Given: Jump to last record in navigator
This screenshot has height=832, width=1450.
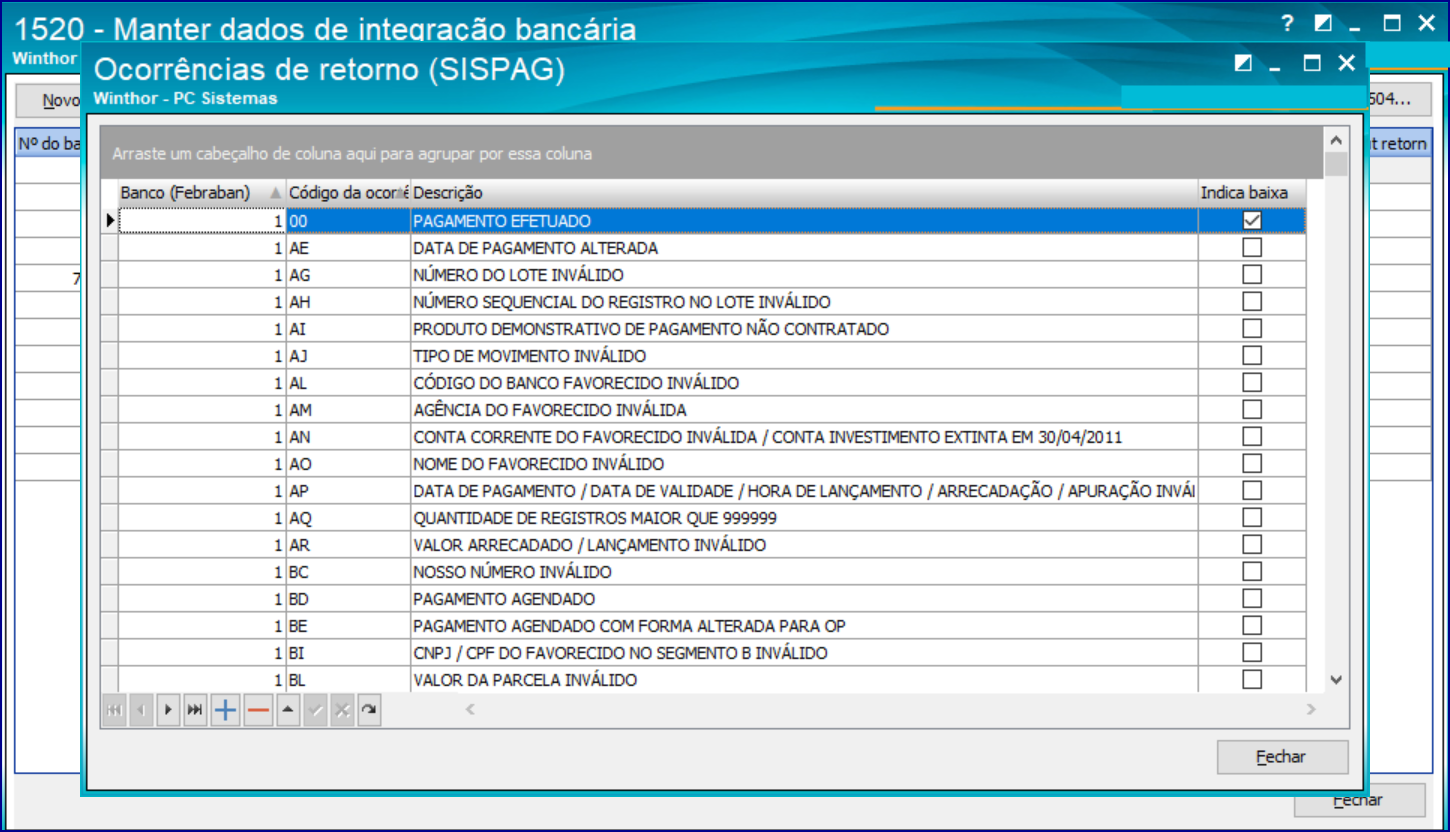Looking at the screenshot, I should 195,710.
